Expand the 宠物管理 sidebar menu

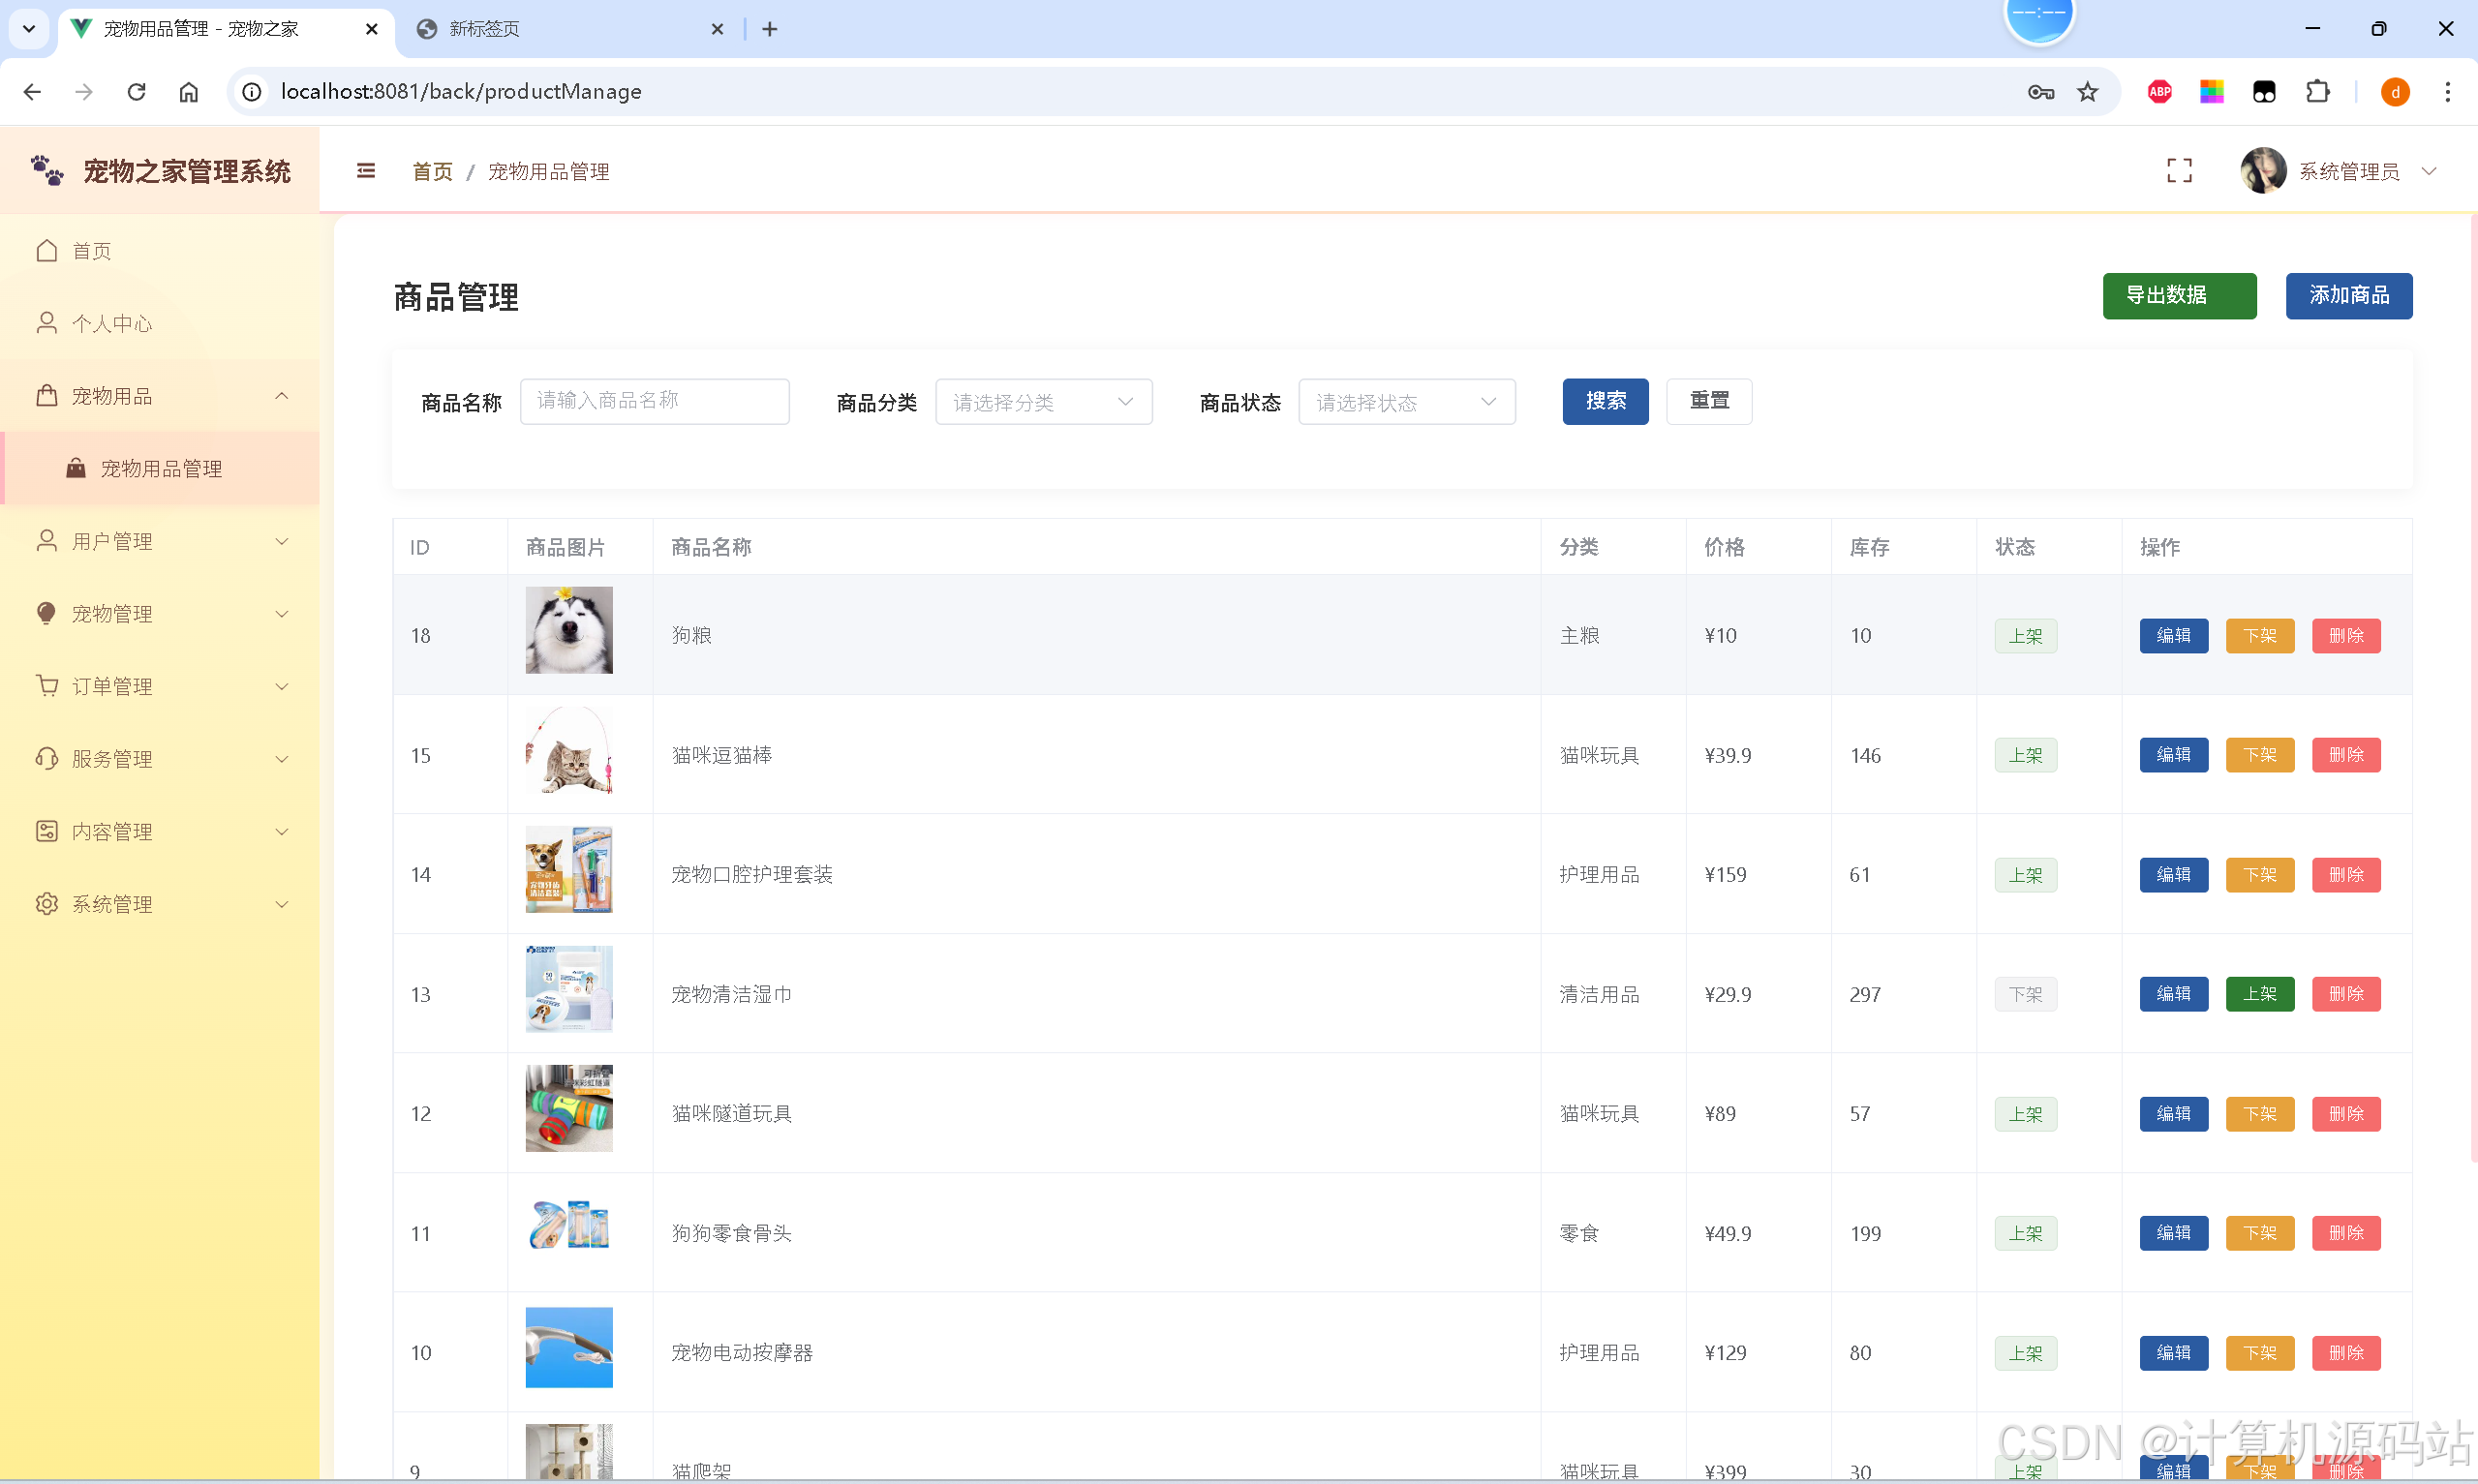pyautogui.click(x=160, y=613)
